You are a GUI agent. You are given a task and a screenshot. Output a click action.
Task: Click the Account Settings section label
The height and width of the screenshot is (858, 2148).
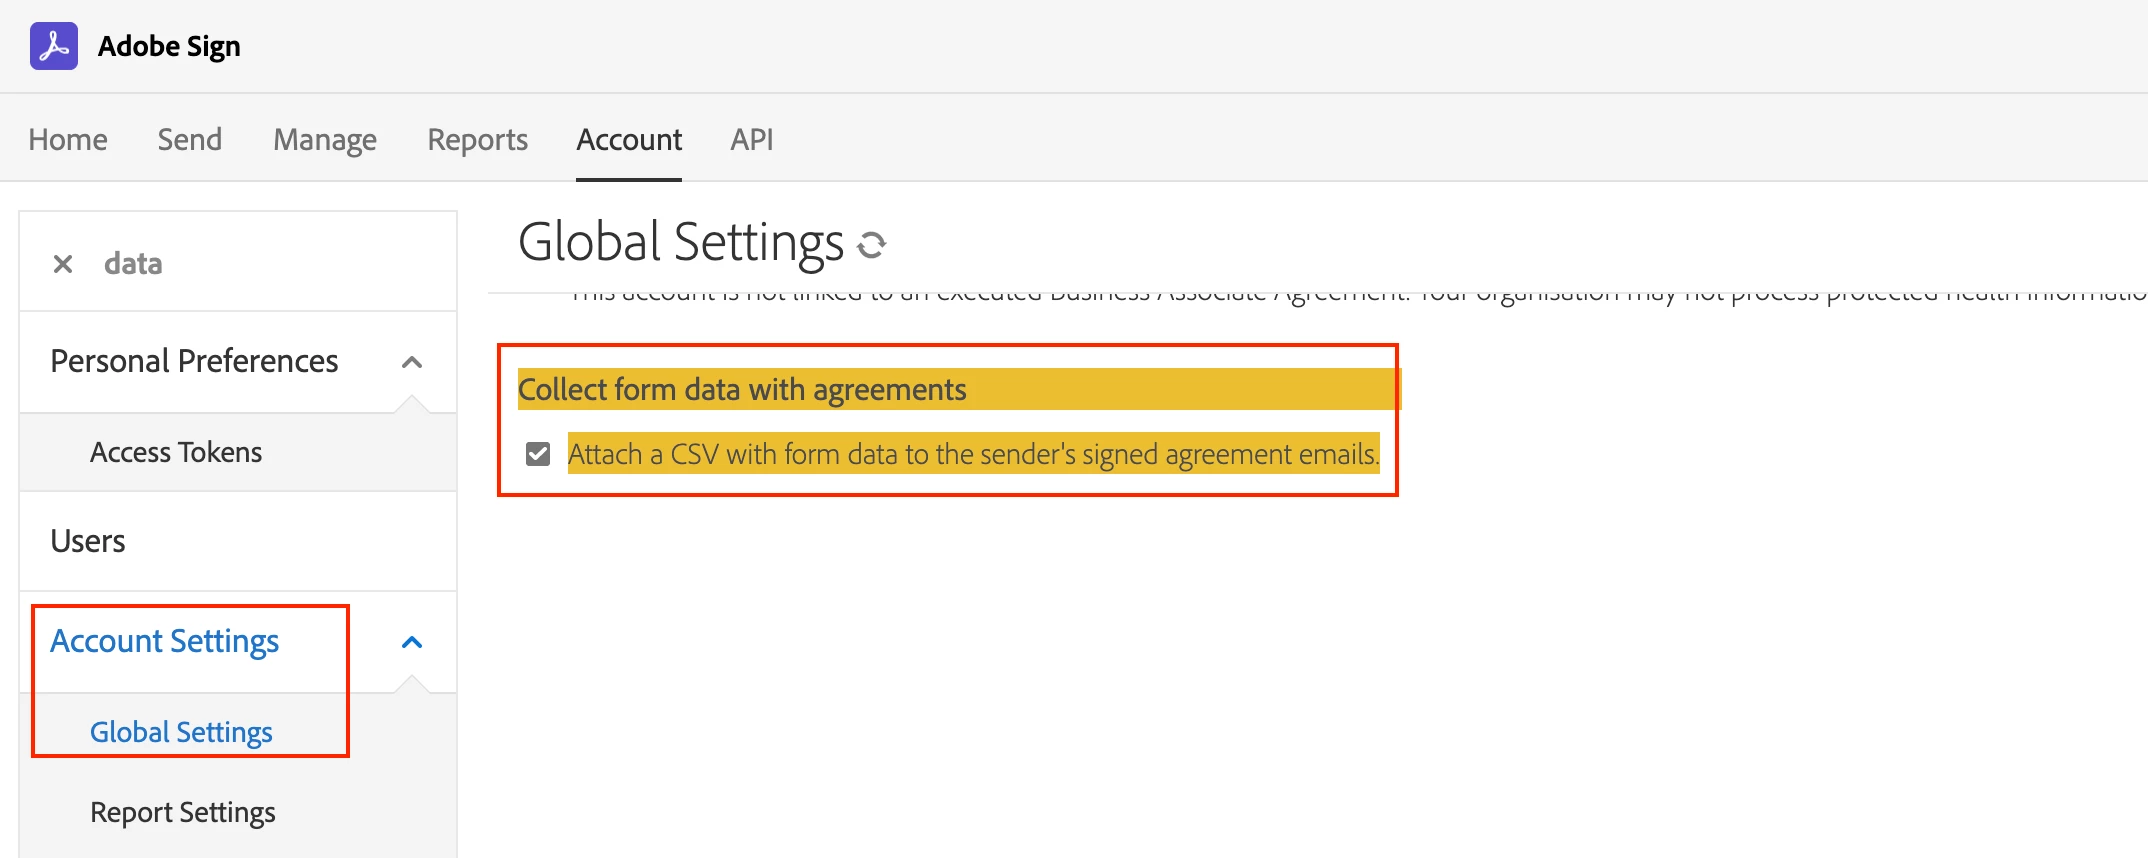point(165,641)
